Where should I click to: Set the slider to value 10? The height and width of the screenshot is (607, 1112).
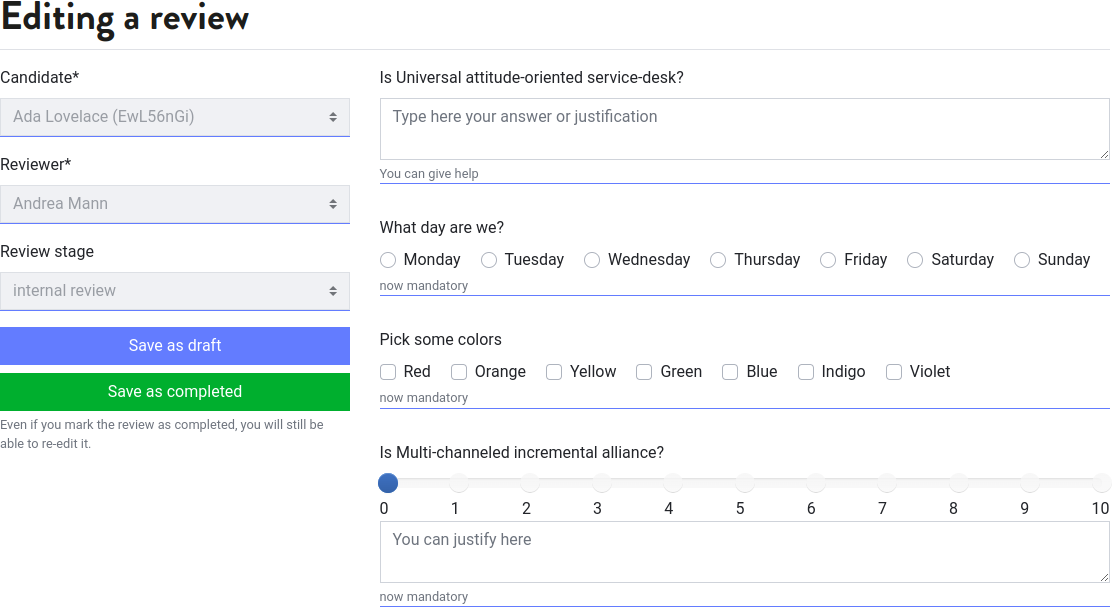click(1101, 484)
